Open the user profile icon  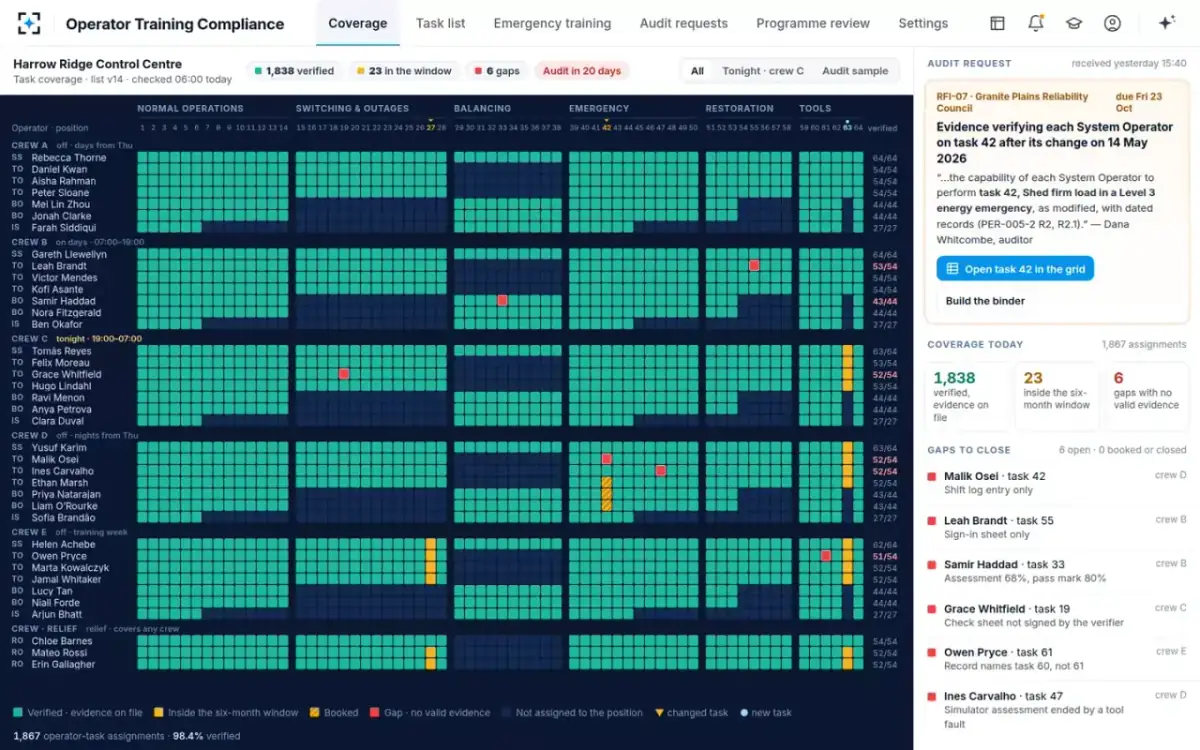click(1112, 23)
